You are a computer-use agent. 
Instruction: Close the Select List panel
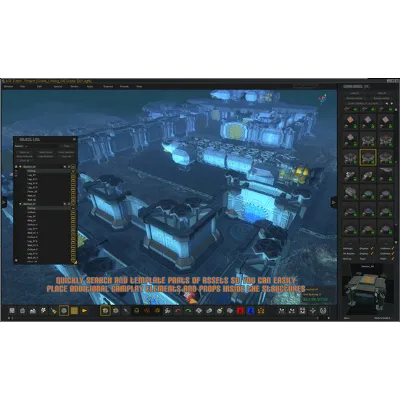coord(74,139)
